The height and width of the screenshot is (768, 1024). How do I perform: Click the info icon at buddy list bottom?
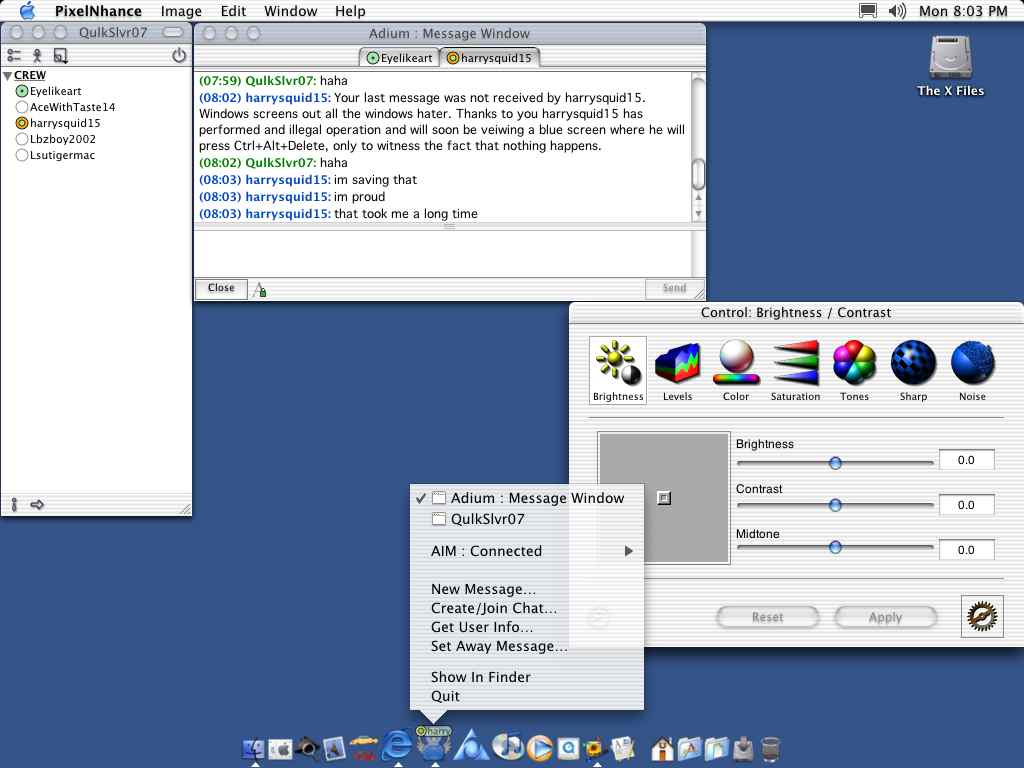(14, 504)
